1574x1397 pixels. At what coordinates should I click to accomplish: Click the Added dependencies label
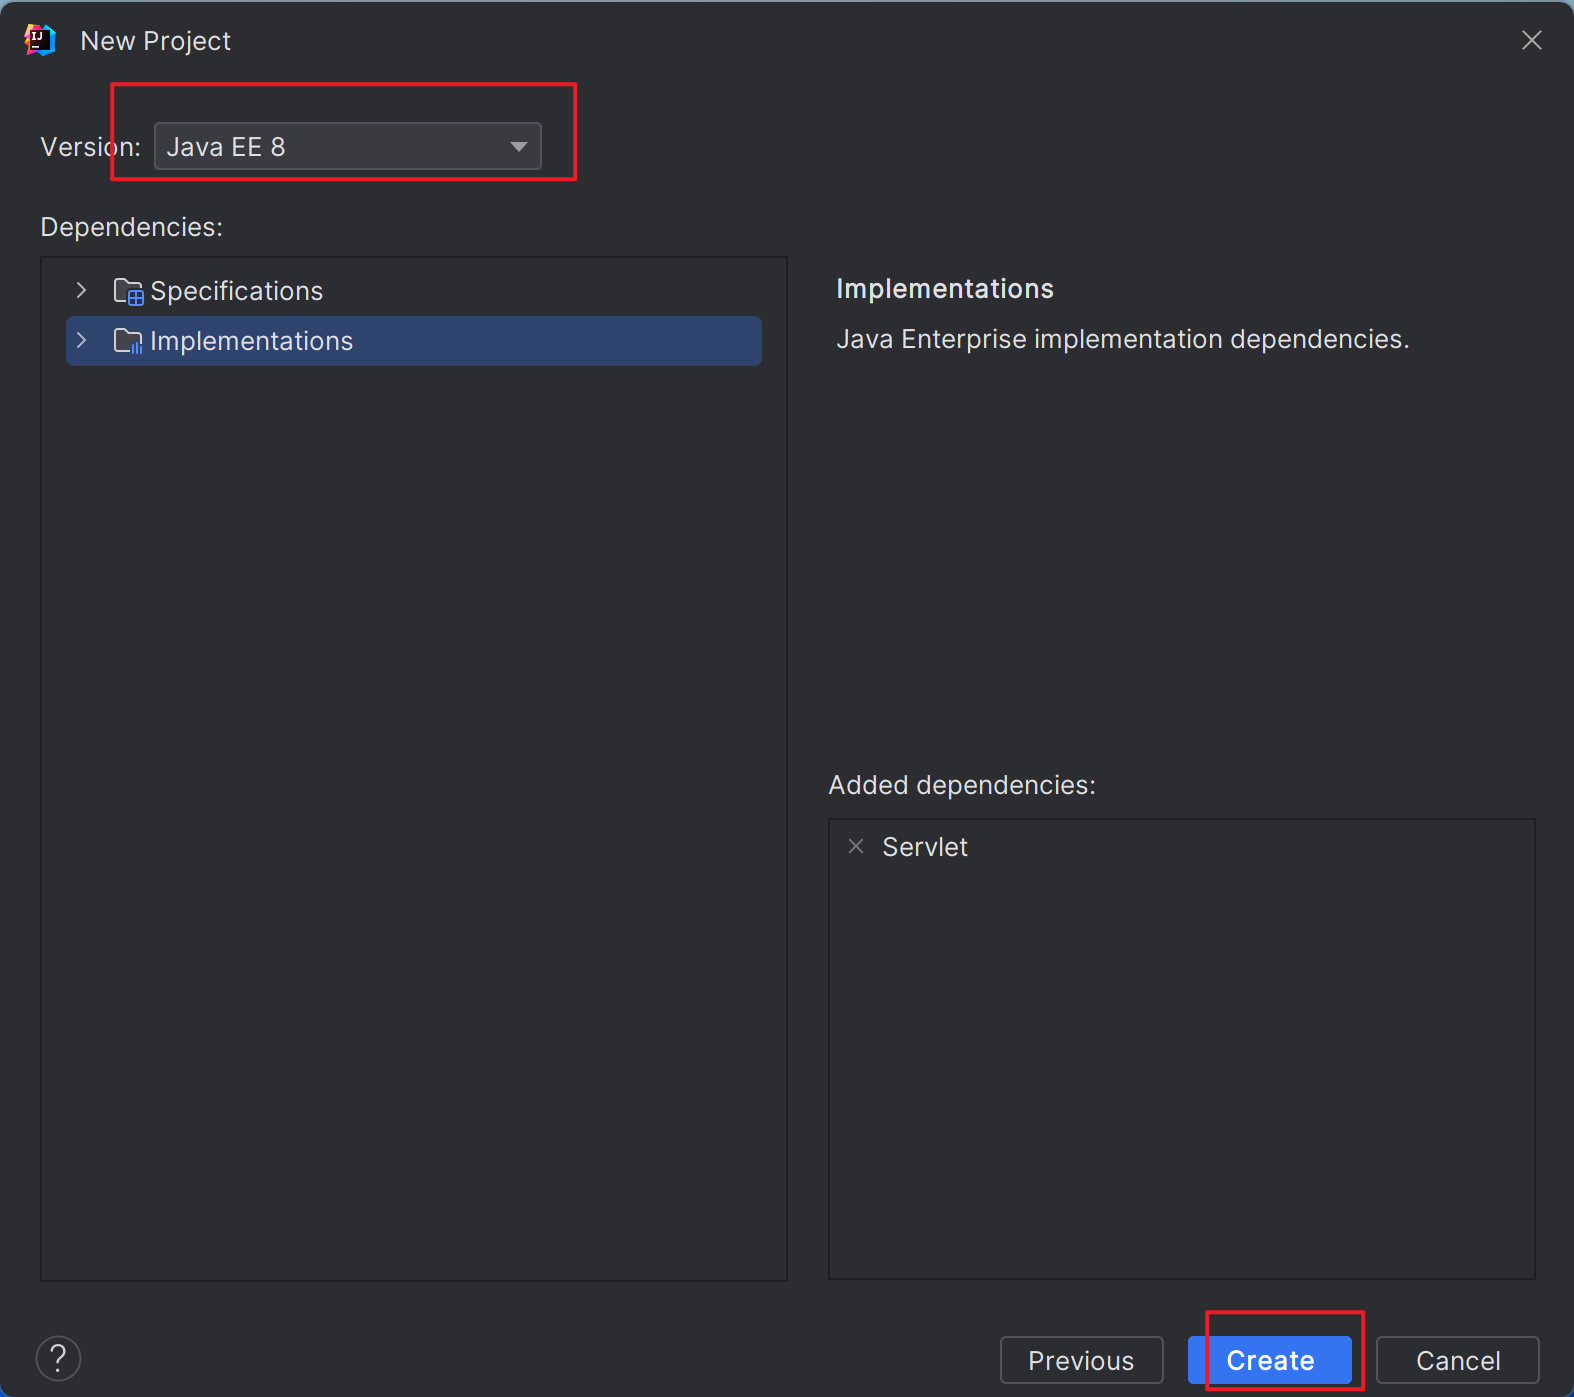tap(962, 785)
